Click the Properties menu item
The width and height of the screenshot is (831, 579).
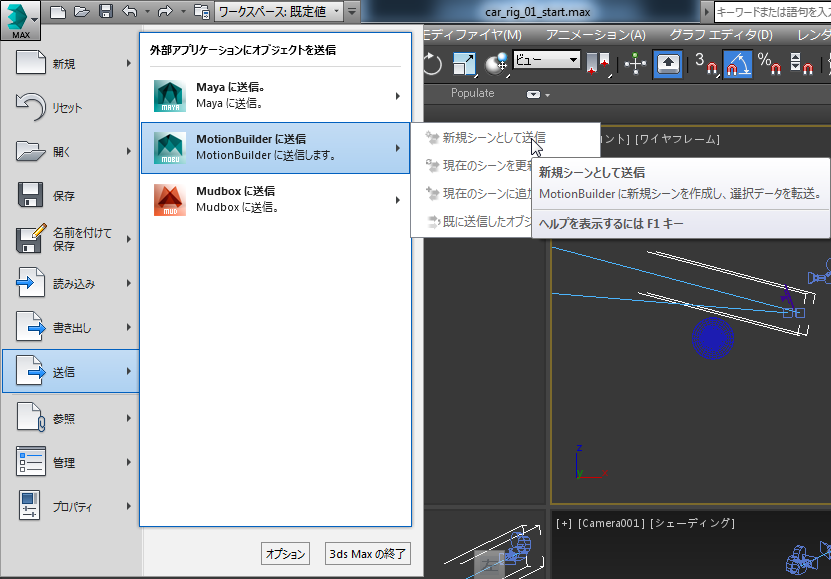click(x=70, y=506)
